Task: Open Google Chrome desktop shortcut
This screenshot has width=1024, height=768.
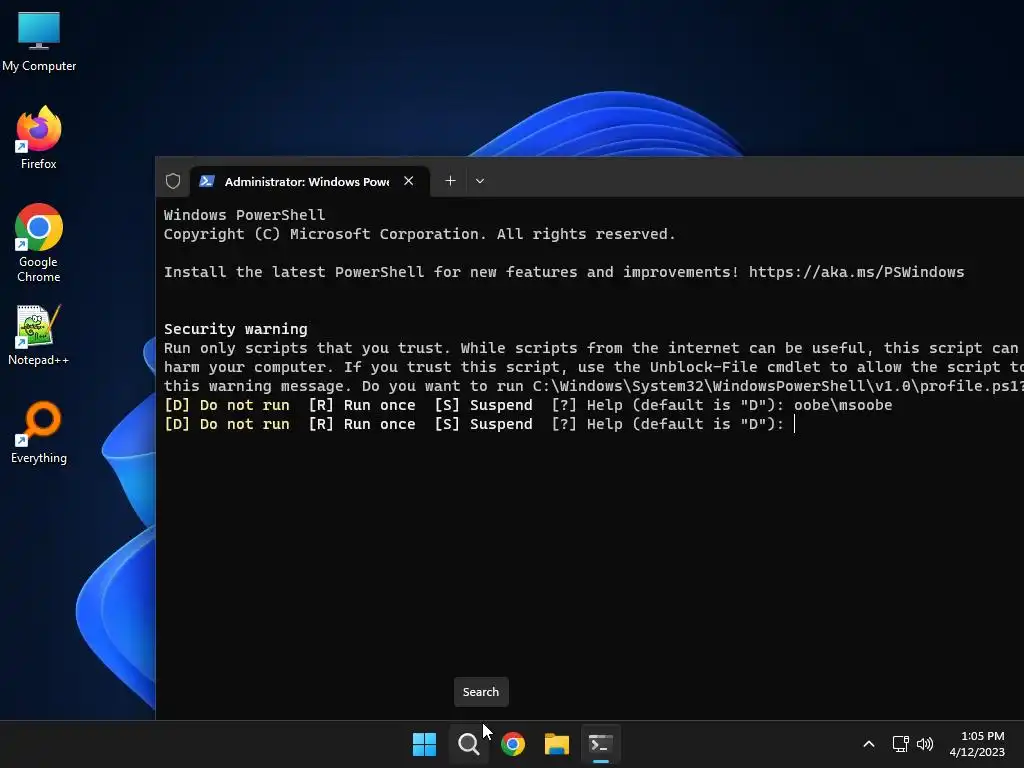Action: tap(39, 242)
